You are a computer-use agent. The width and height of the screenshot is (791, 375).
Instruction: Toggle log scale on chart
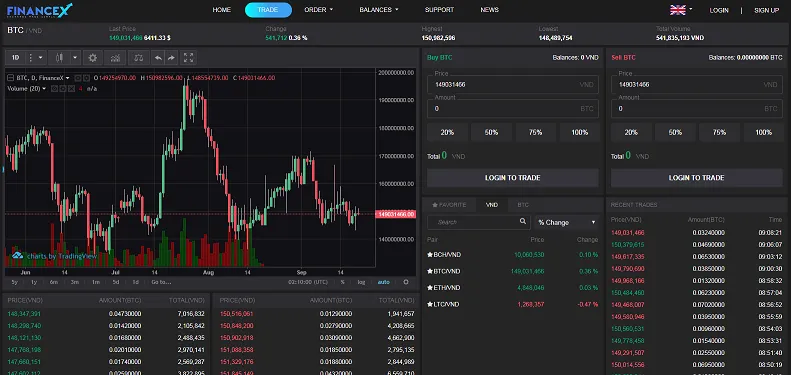[361, 282]
